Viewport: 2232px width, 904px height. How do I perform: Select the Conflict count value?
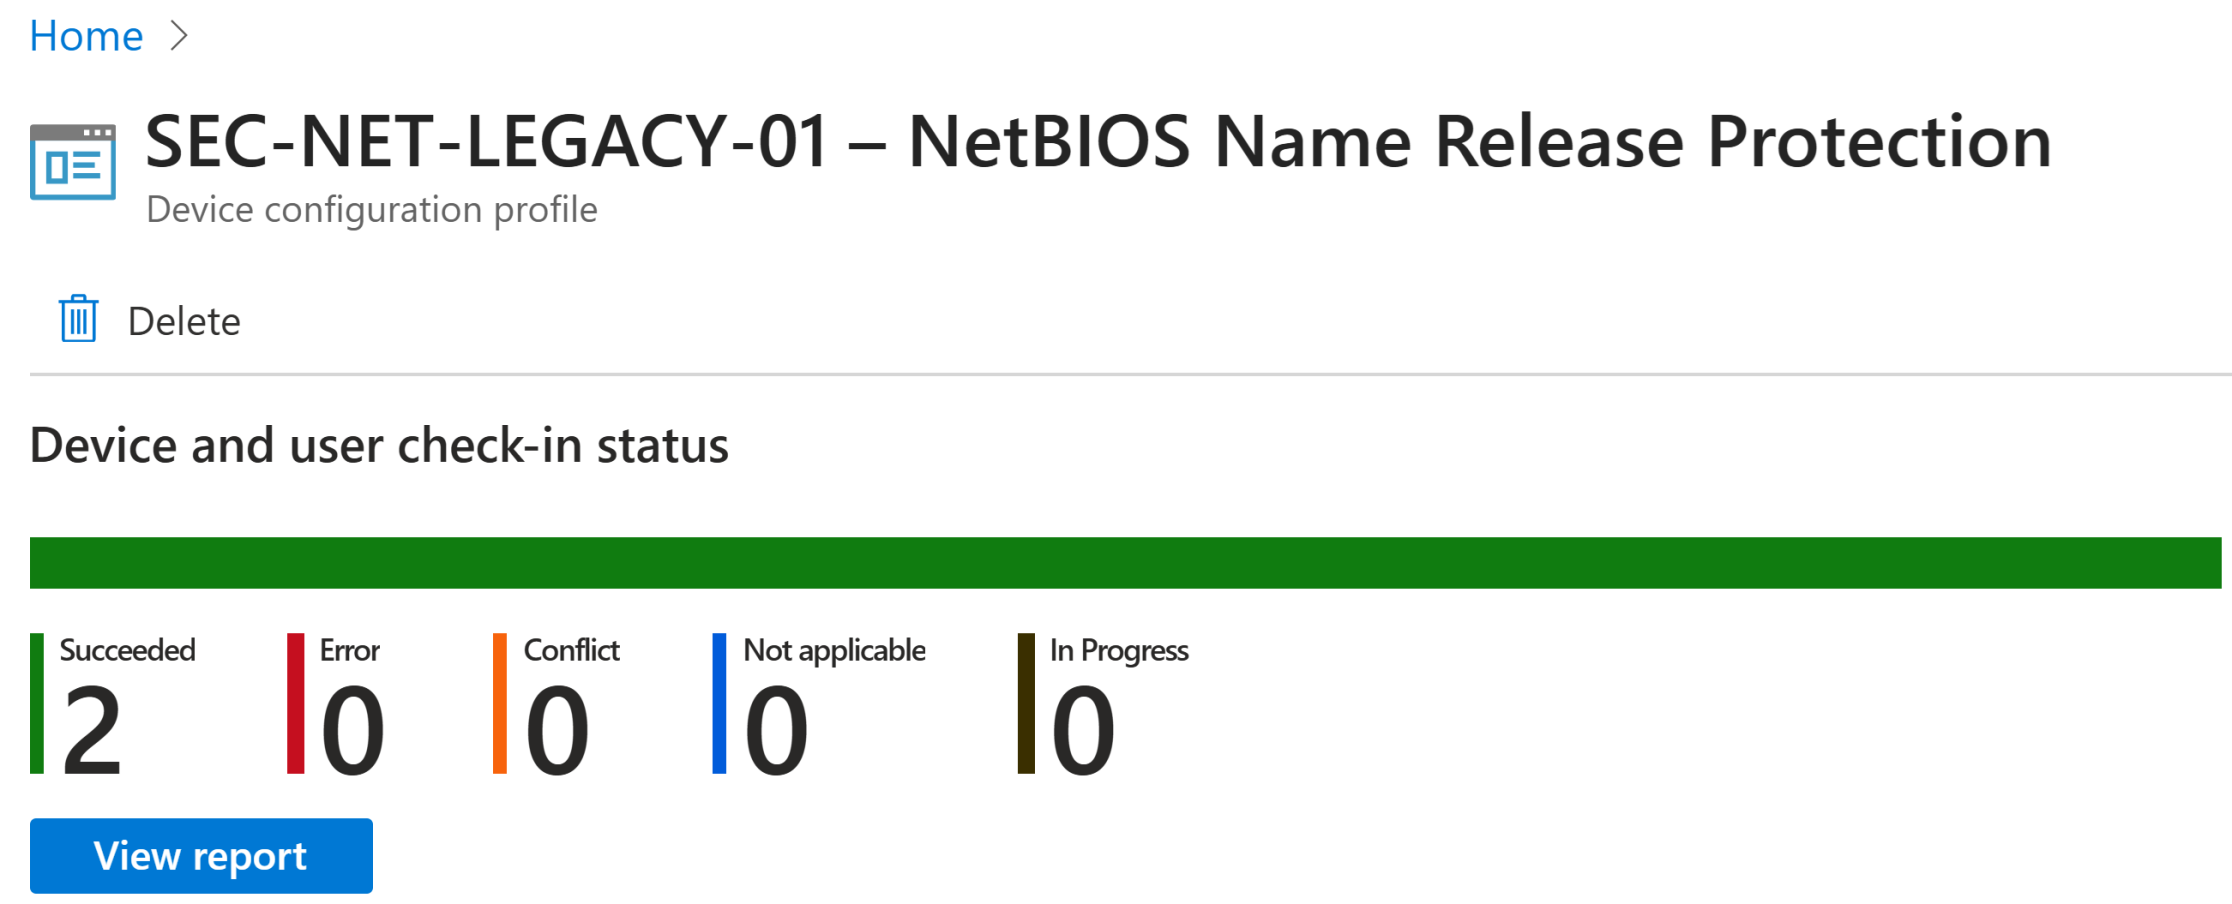pyautogui.click(x=557, y=731)
